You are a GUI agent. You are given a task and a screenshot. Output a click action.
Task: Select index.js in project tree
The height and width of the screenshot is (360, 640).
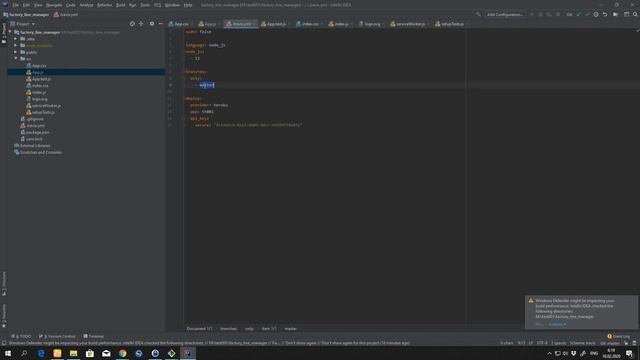click(36, 92)
